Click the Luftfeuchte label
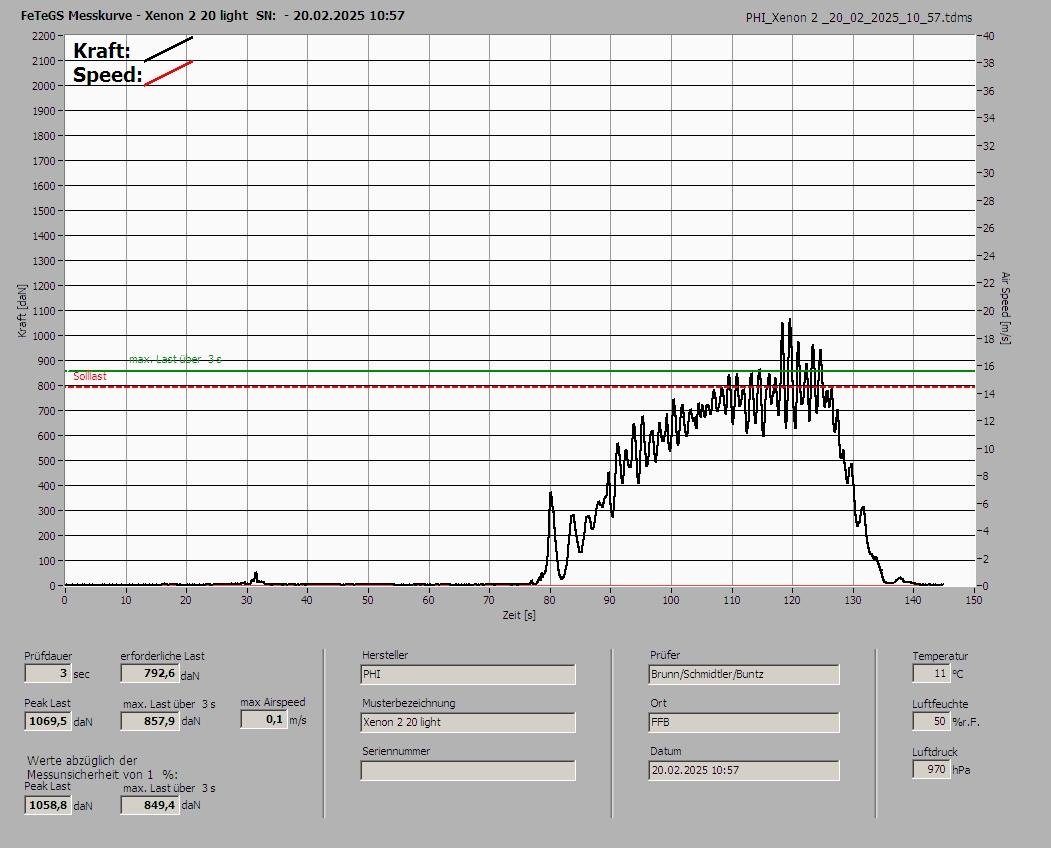1051x848 pixels. (x=940, y=704)
